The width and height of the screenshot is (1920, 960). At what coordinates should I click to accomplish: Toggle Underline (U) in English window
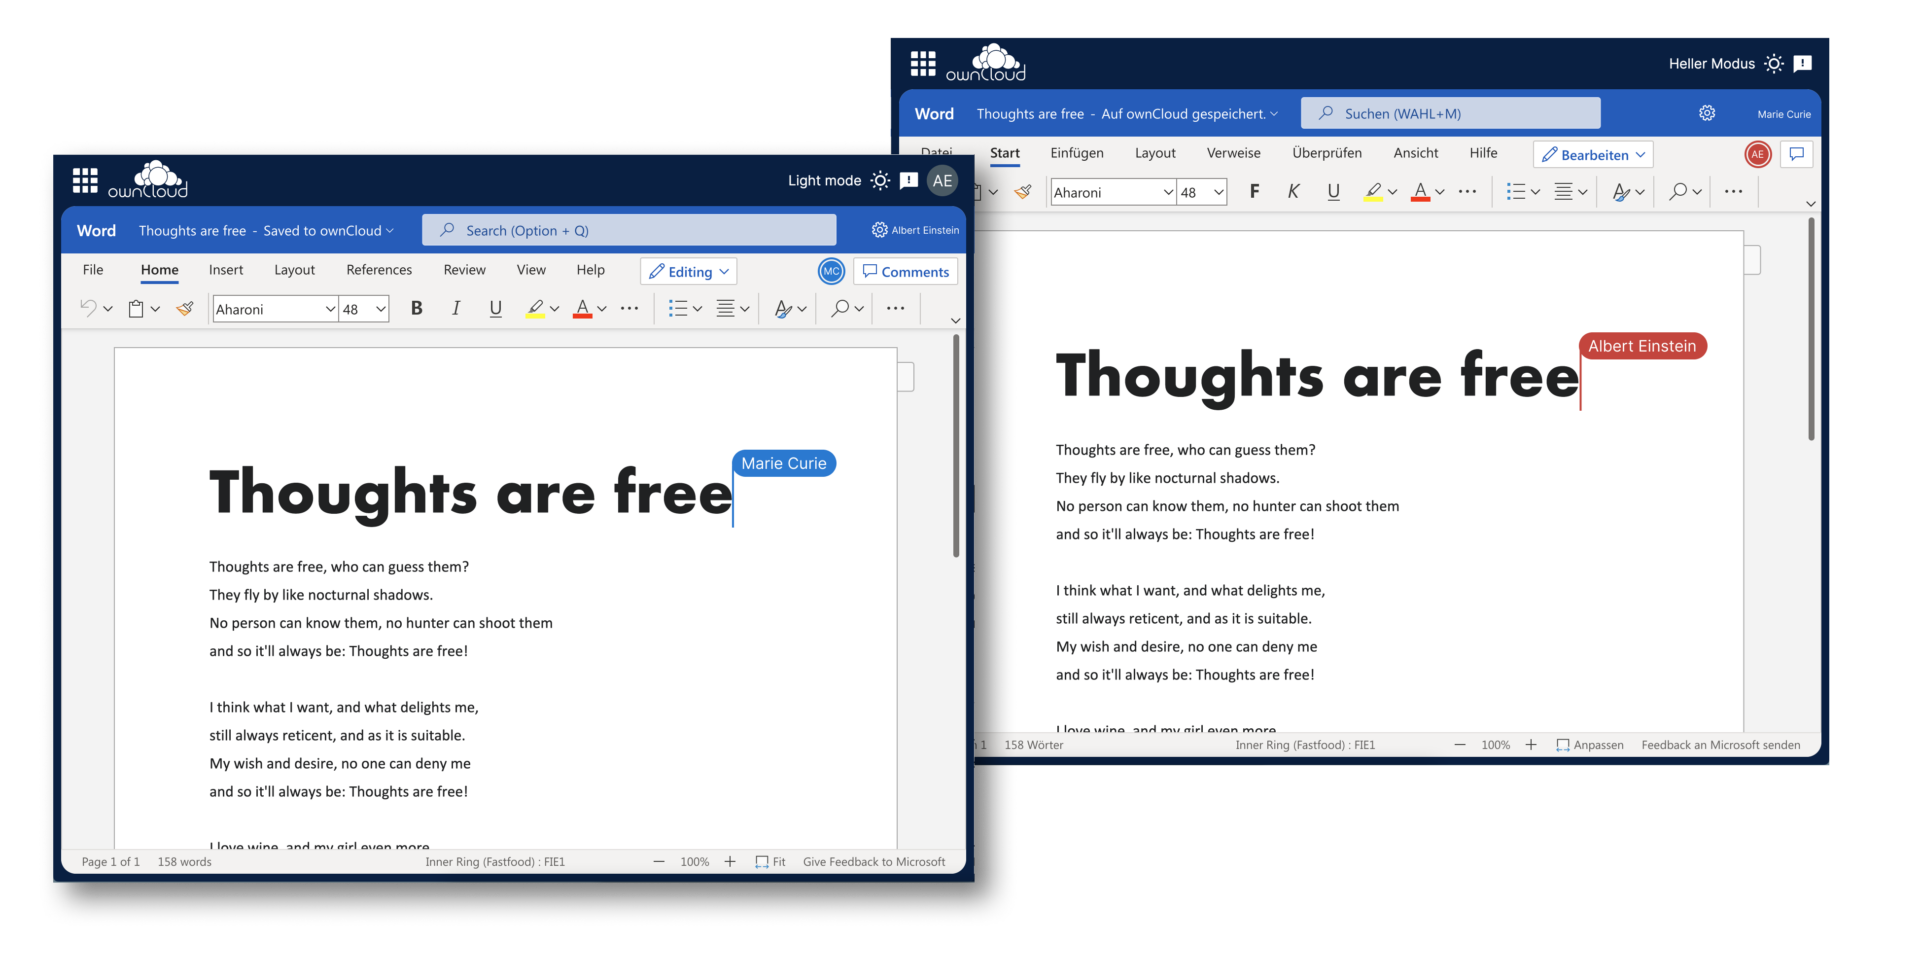tap(495, 308)
